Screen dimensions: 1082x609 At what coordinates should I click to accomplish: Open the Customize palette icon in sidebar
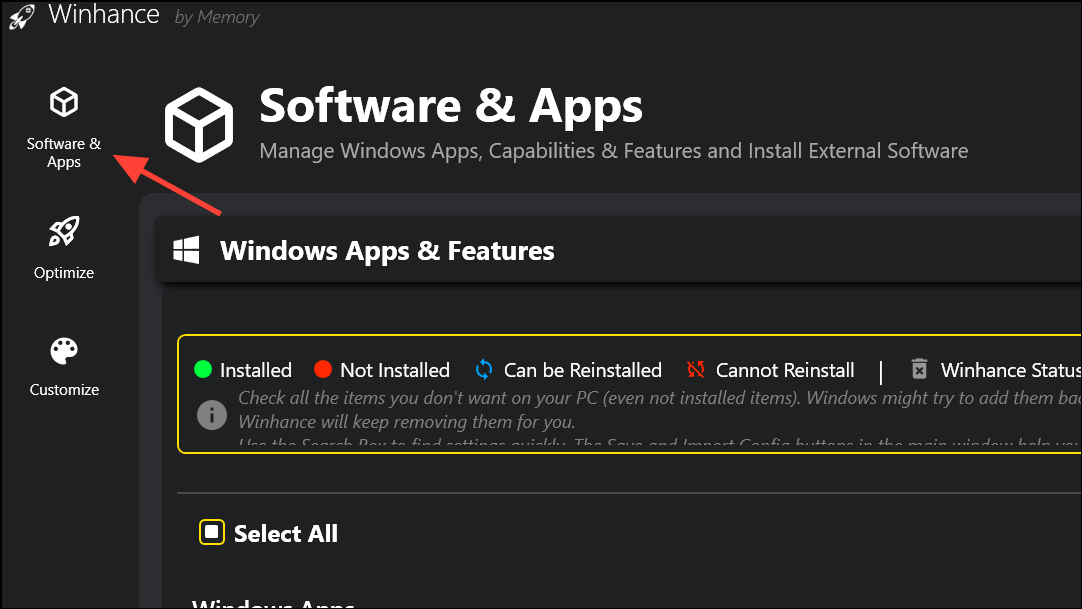[63, 349]
